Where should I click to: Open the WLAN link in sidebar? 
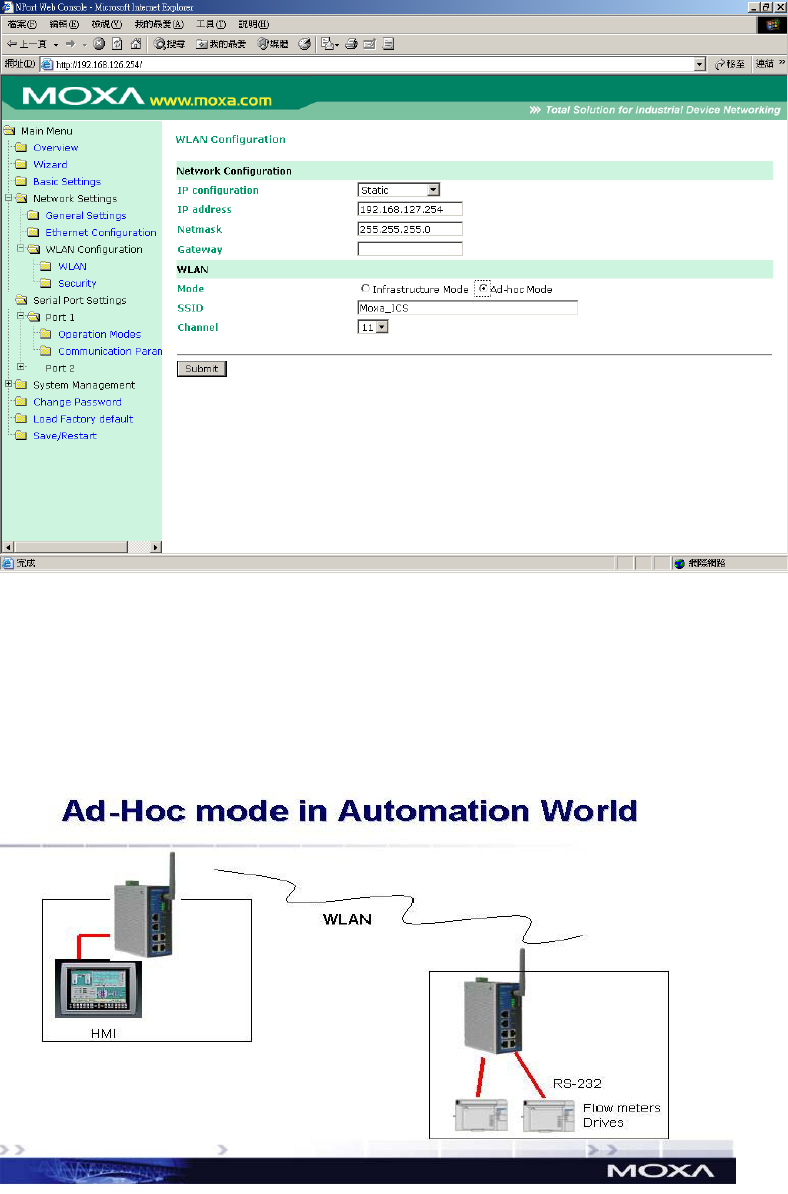click(72, 267)
